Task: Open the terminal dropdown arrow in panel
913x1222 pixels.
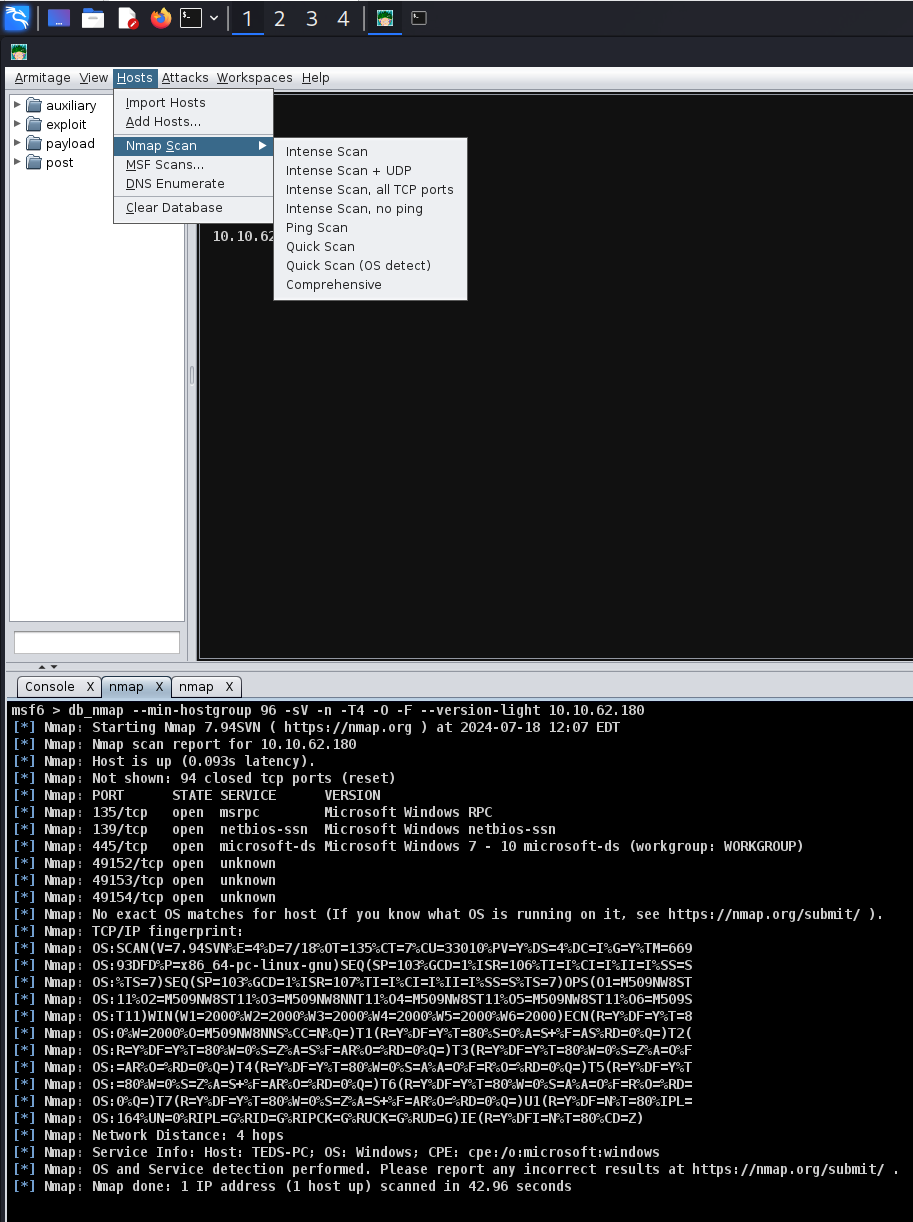Action: pos(214,18)
